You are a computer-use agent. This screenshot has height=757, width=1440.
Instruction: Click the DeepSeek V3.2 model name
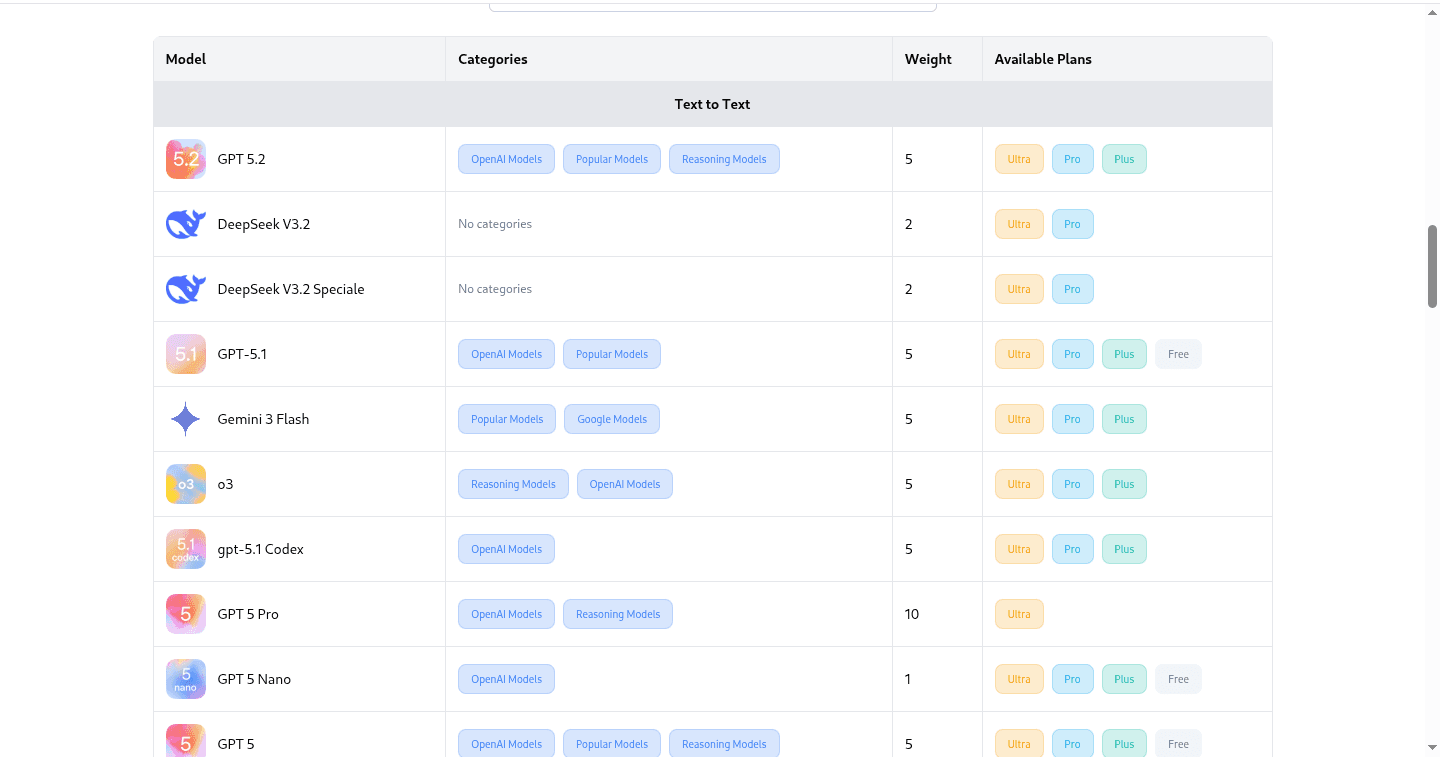coord(264,224)
